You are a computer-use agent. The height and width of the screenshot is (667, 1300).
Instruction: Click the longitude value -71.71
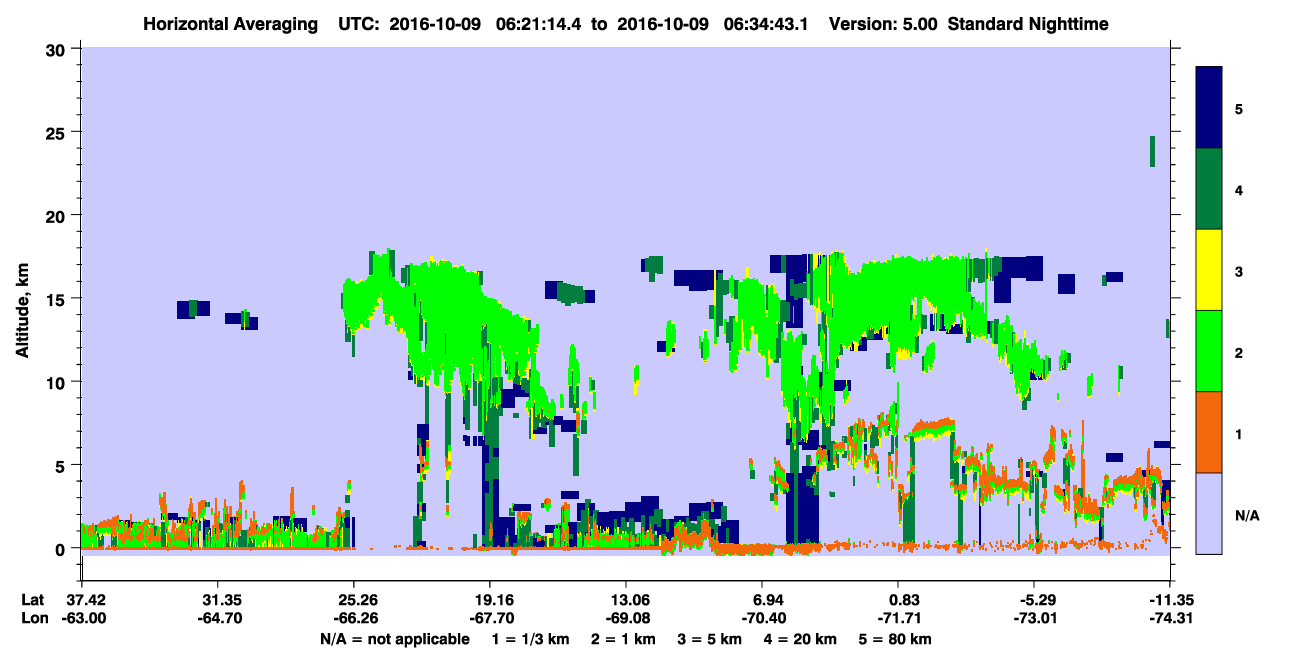898,618
